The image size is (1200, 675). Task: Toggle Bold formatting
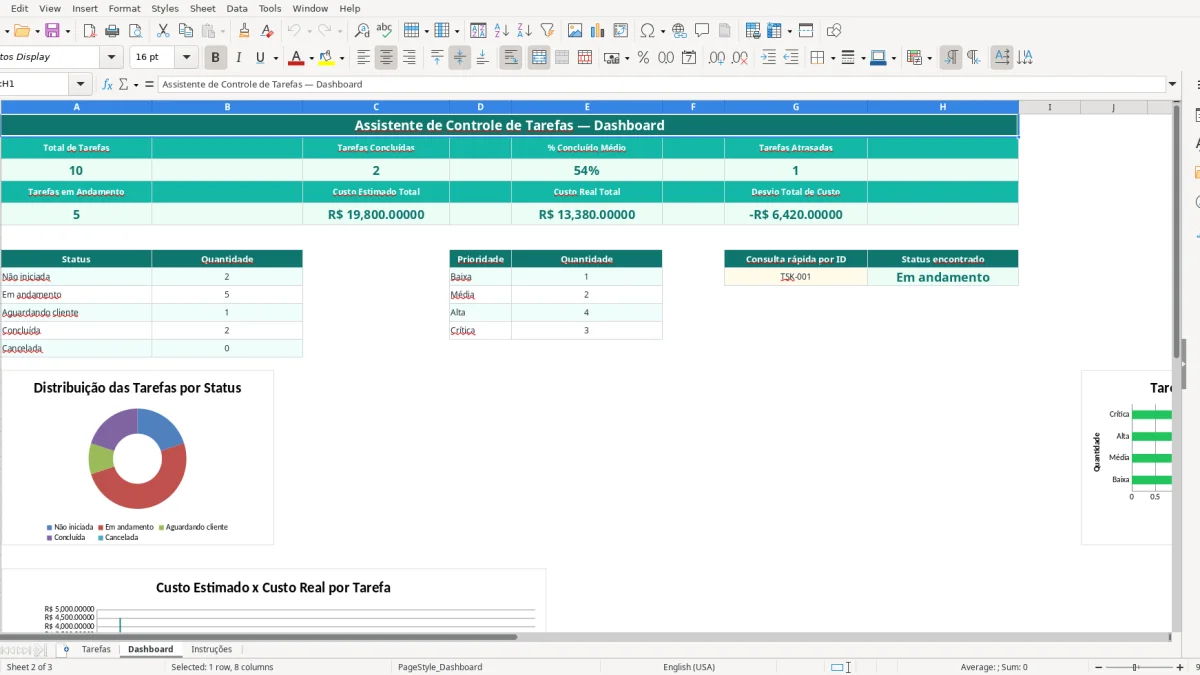point(214,58)
